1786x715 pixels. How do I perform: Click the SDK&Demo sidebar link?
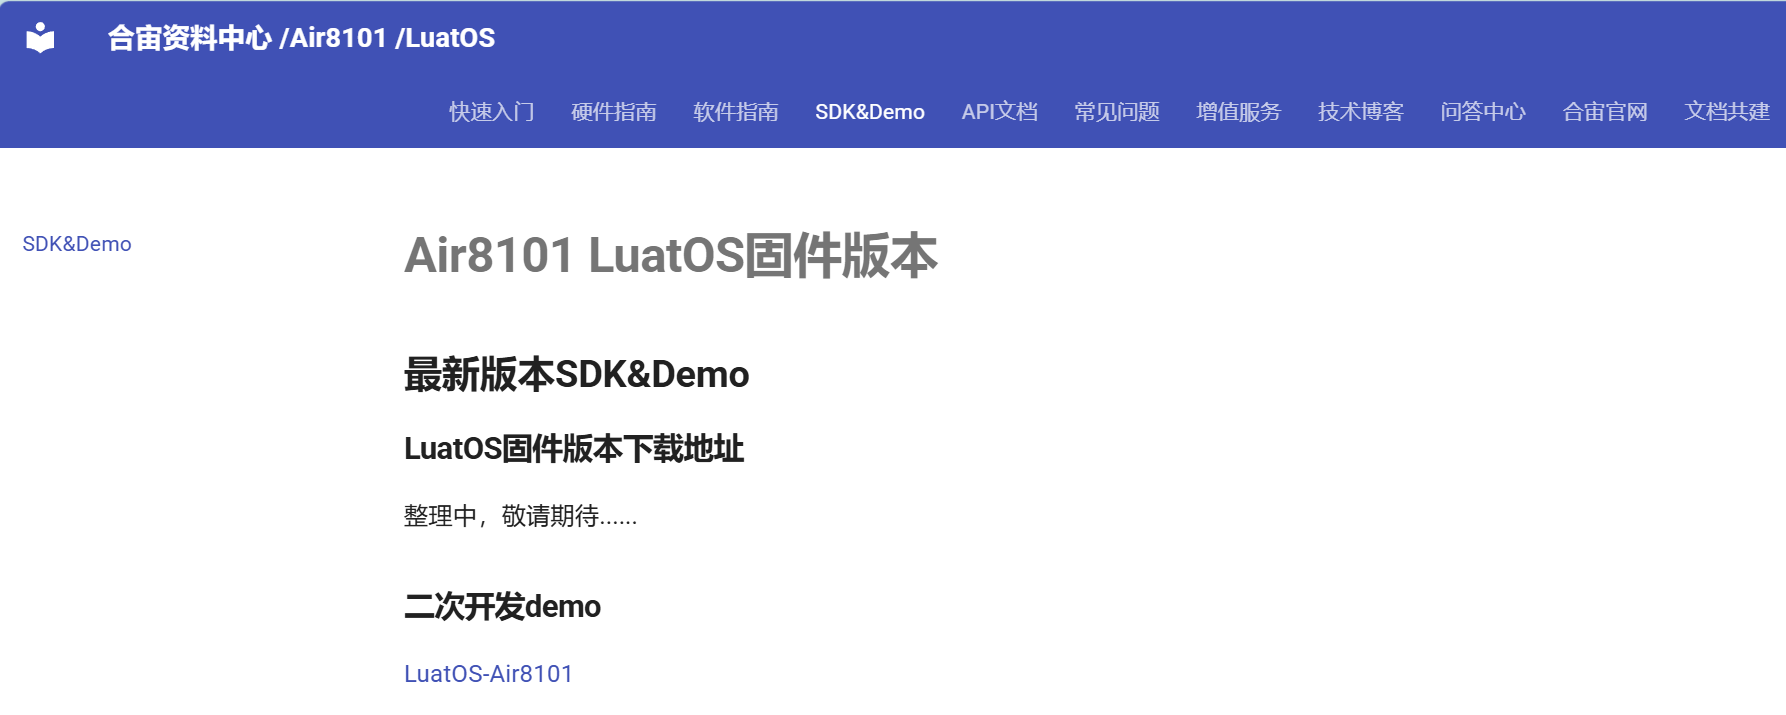coord(77,244)
